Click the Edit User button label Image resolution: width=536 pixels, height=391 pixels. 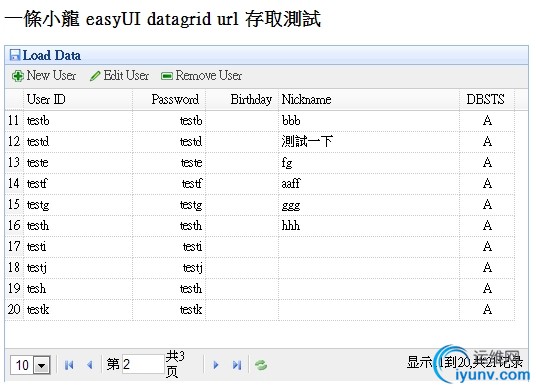tap(126, 76)
